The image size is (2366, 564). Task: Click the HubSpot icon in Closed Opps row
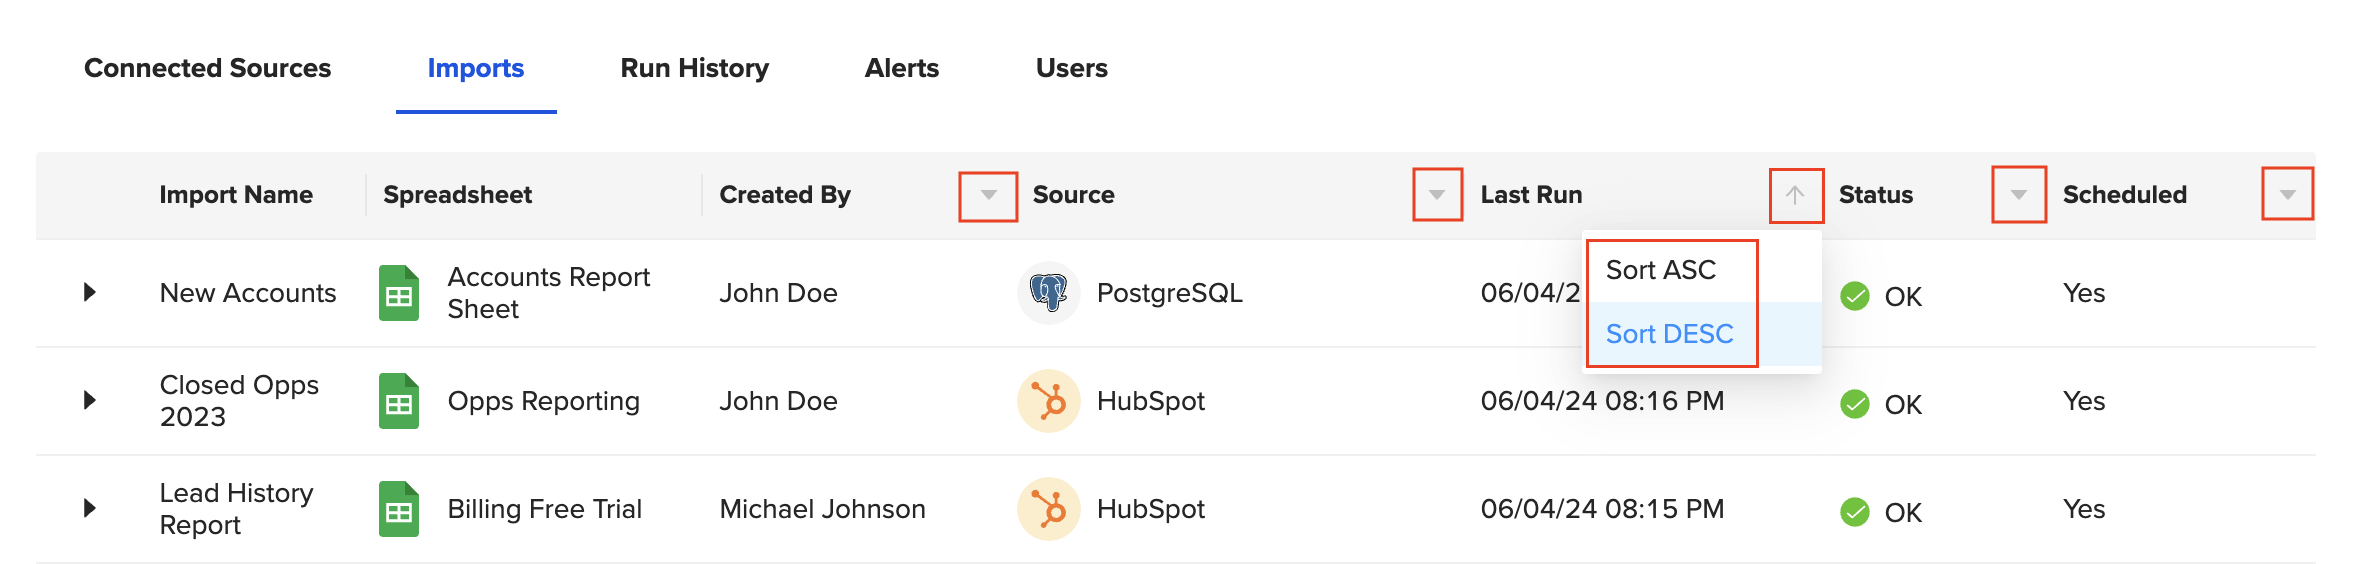(1049, 401)
